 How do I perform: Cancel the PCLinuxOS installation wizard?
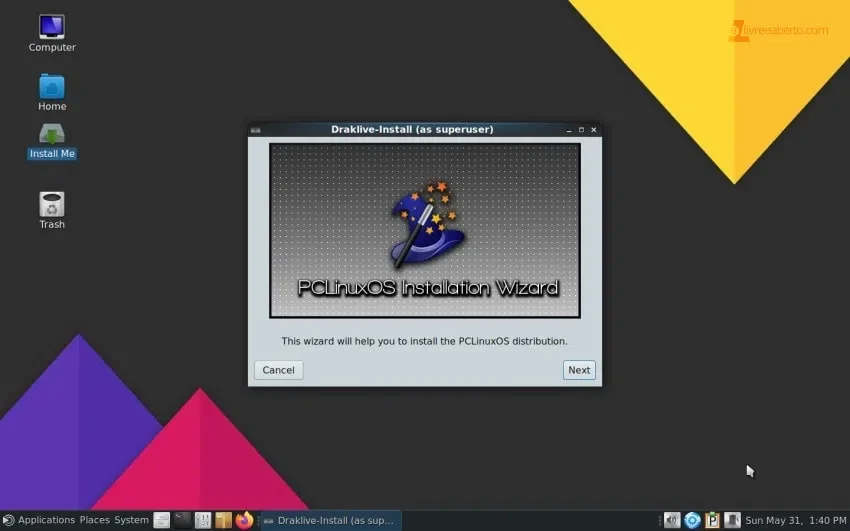pos(279,370)
